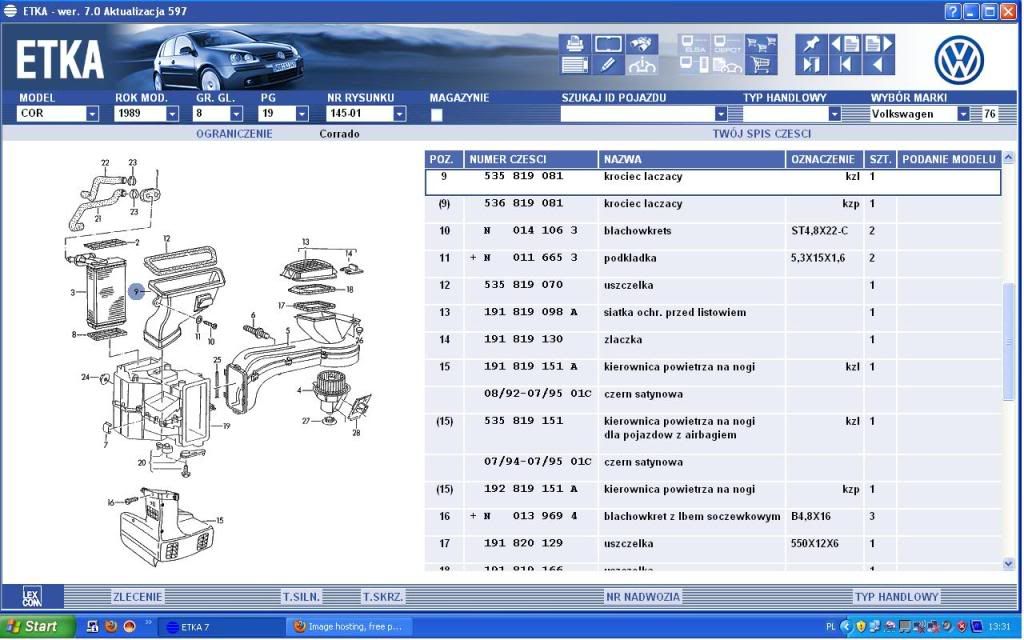This screenshot has height=640, width=1024.
Task: Switch to Image hosting taskbar button
Action: (x=349, y=627)
